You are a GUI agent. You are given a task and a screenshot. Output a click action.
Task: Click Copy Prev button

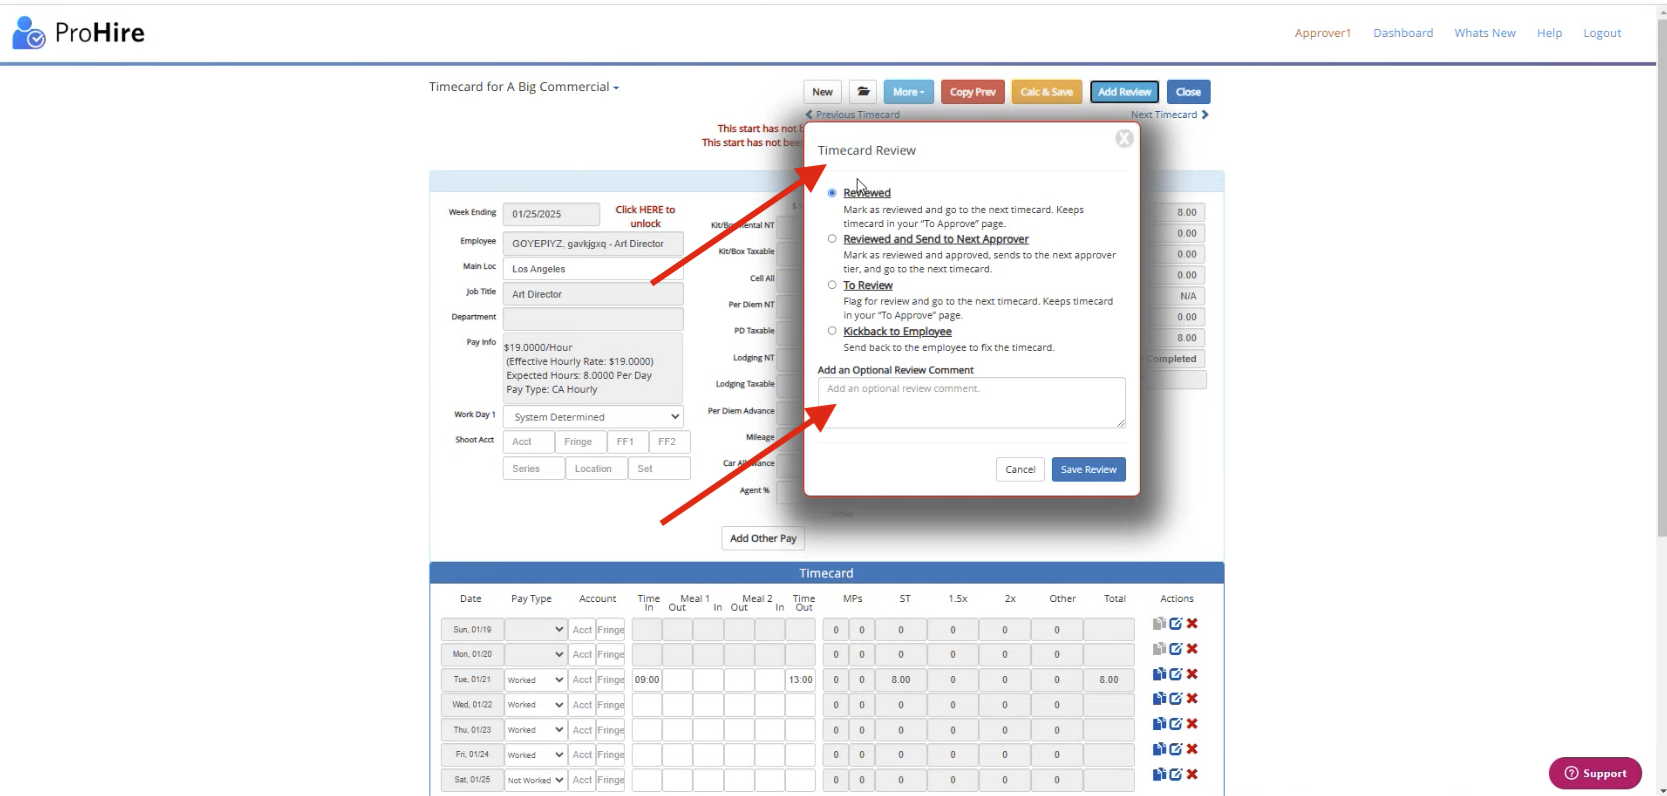click(x=973, y=92)
